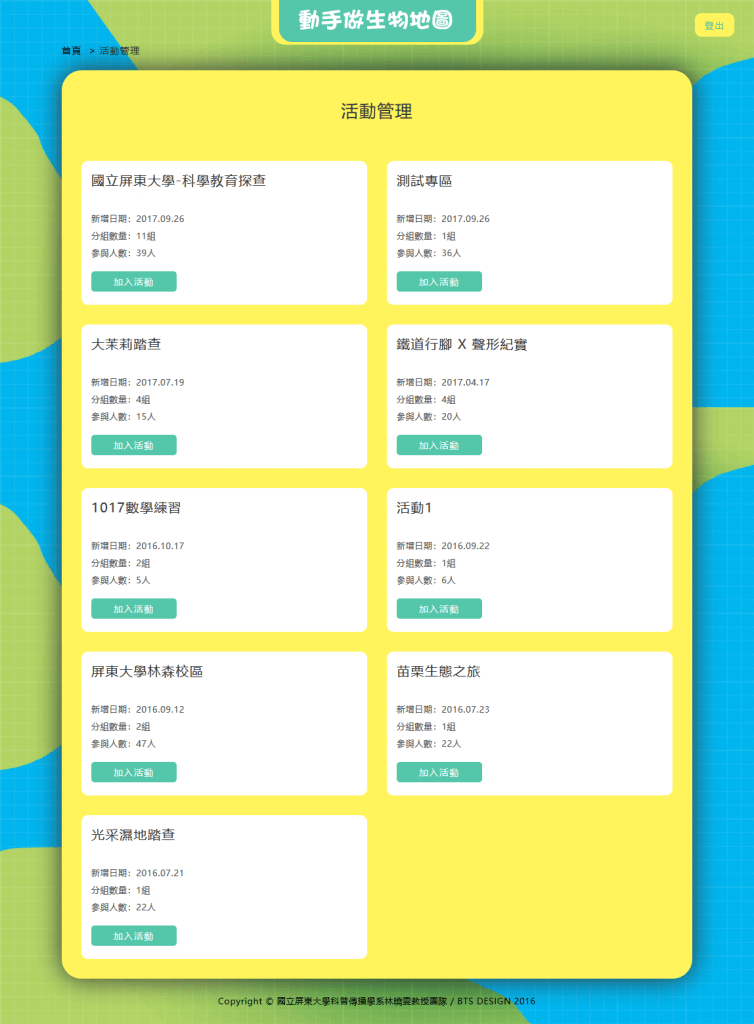Screen dimensions: 754x1024
Task: Click the 苗栗生態之旅 card title
Action: click(438, 671)
